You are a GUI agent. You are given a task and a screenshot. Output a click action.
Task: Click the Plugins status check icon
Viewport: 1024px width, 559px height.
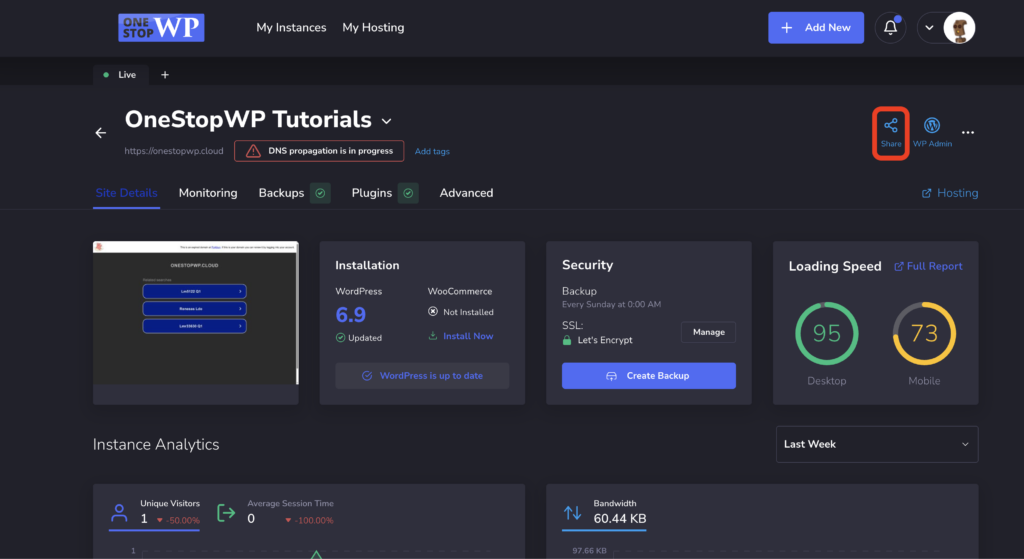point(408,193)
